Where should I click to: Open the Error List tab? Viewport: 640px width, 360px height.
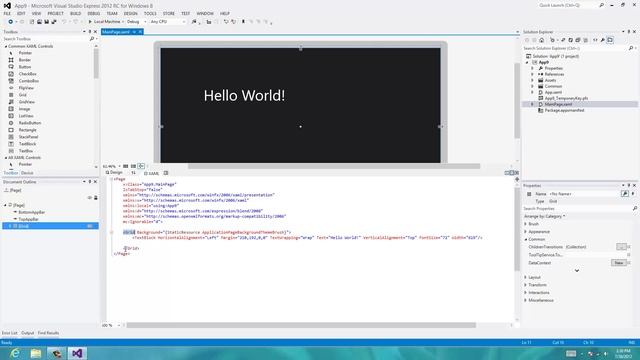coord(9,333)
